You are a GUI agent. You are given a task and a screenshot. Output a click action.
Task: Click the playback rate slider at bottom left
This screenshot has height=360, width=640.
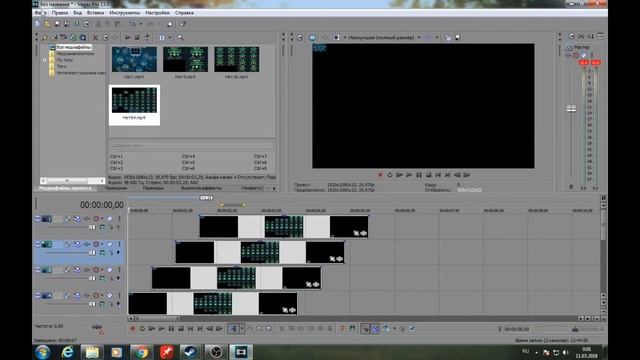pyautogui.click(x=97, y=327)
